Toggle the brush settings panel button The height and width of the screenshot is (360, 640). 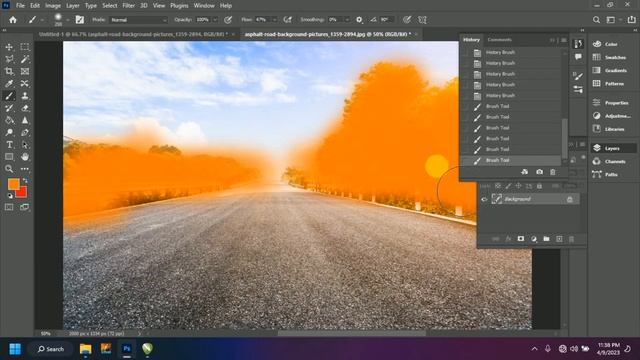(x=80, y=20)
